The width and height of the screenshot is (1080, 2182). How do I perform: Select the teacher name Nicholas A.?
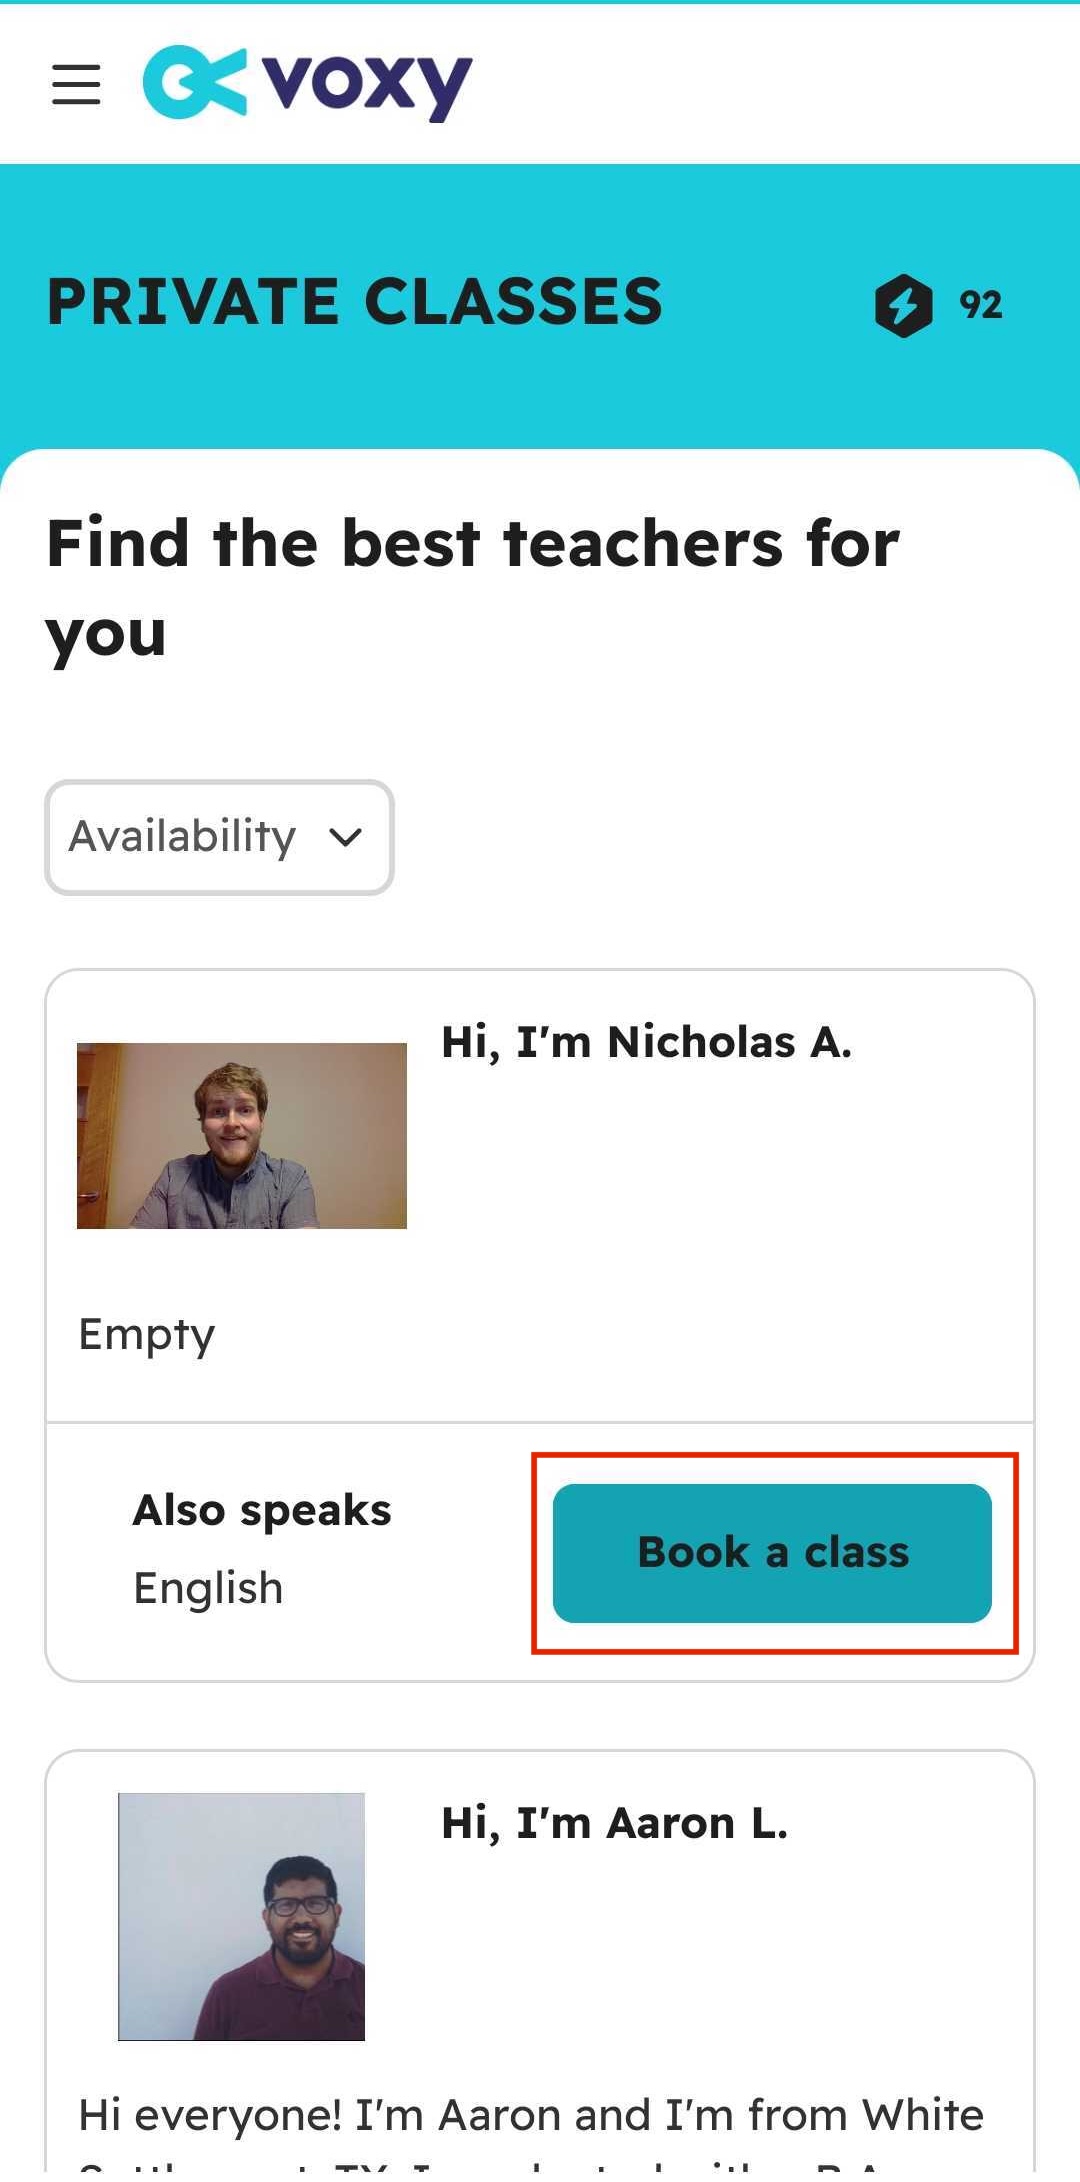coord(646,1041)
